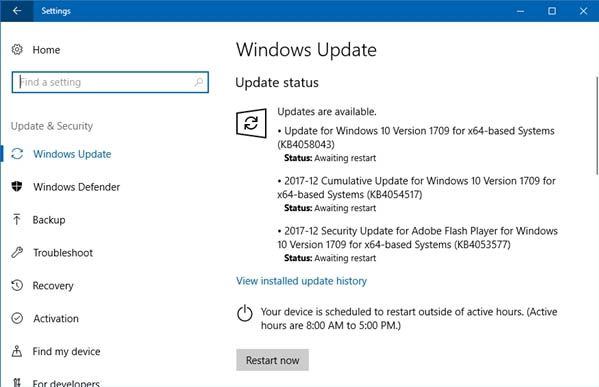This screenshot has width=599, height=387.
Task: Open the For developers page
Action: point(66,382)
